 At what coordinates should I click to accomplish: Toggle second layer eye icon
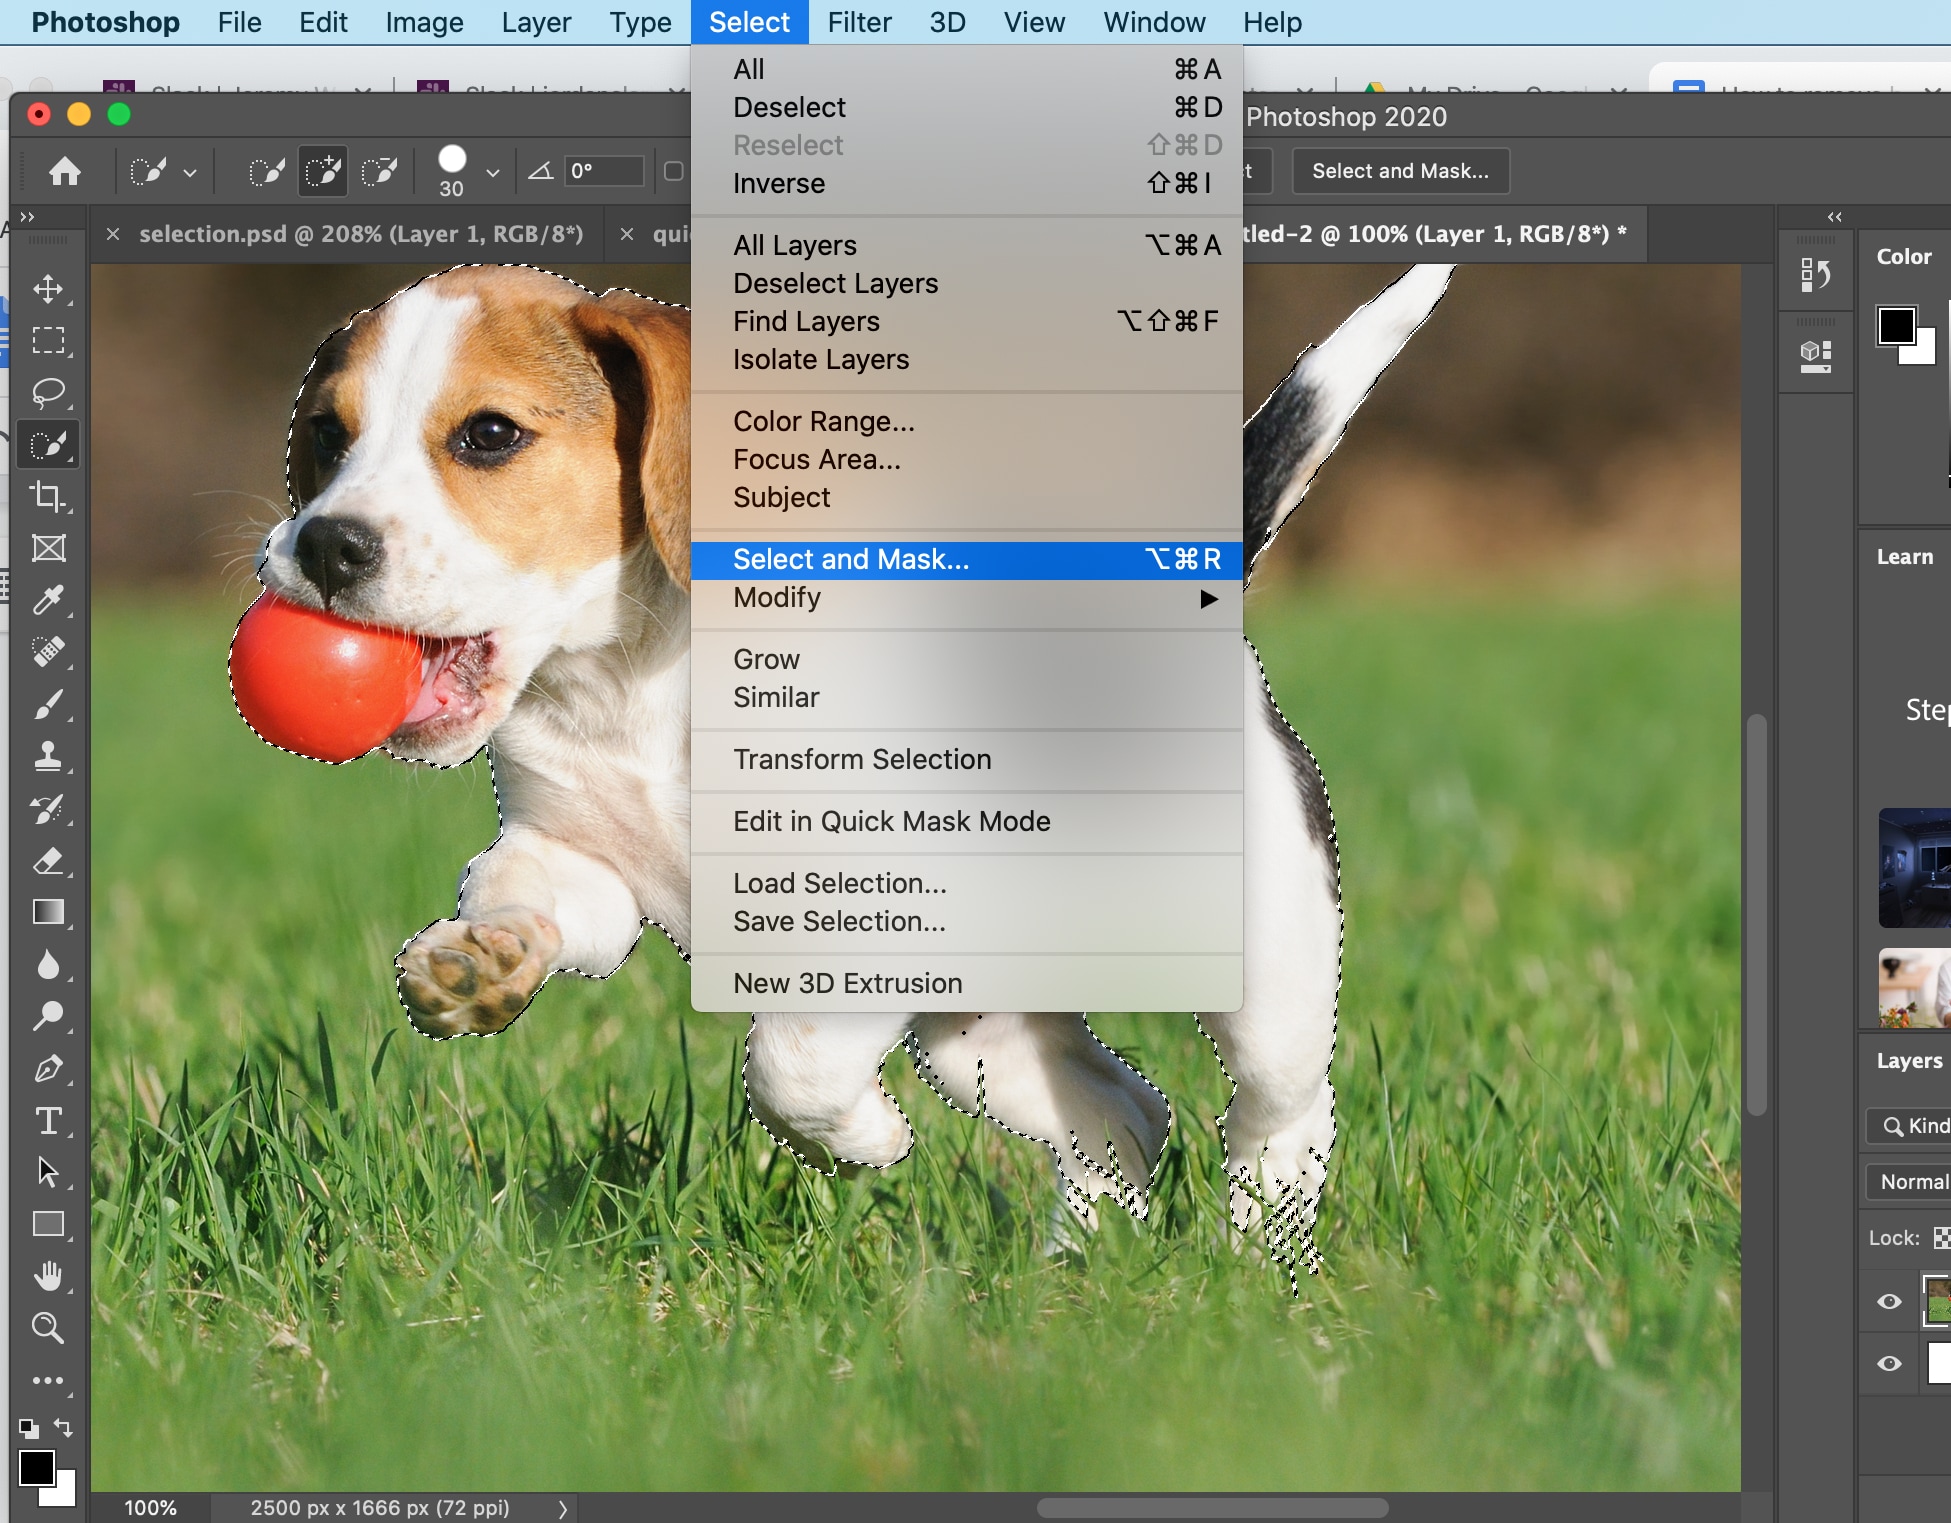[1889, 1357]
